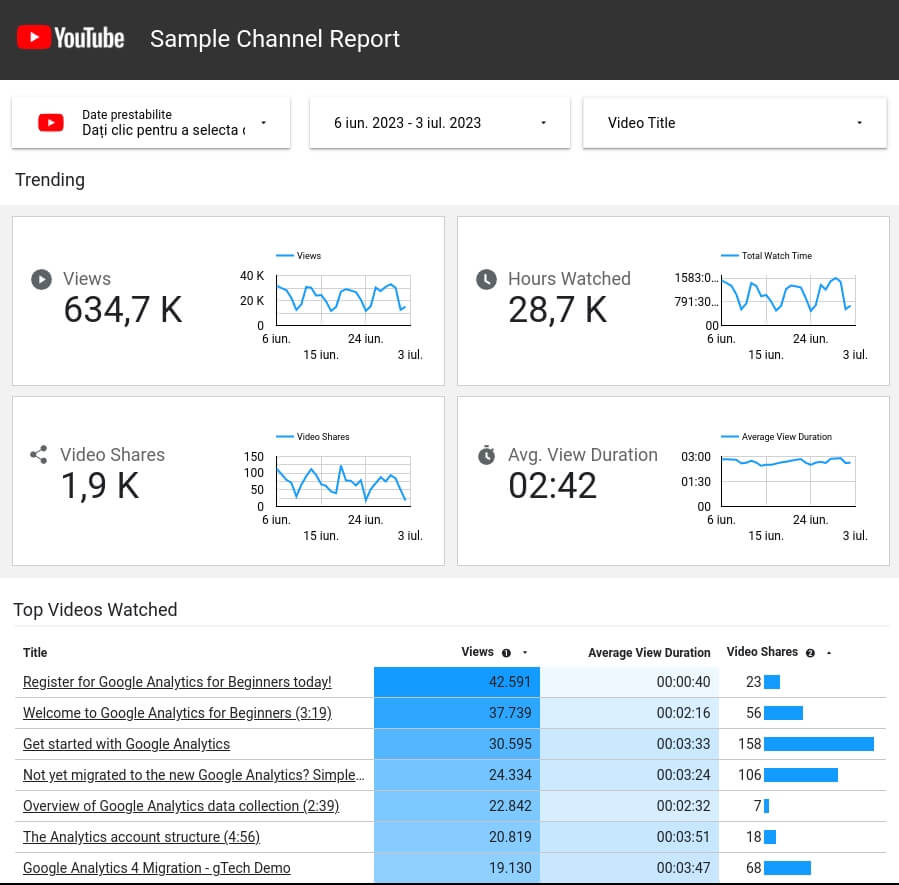The width and height of the screenshot is (899, 885).
Task: Click the info icon next to Views column
Action: click(506, 653)
